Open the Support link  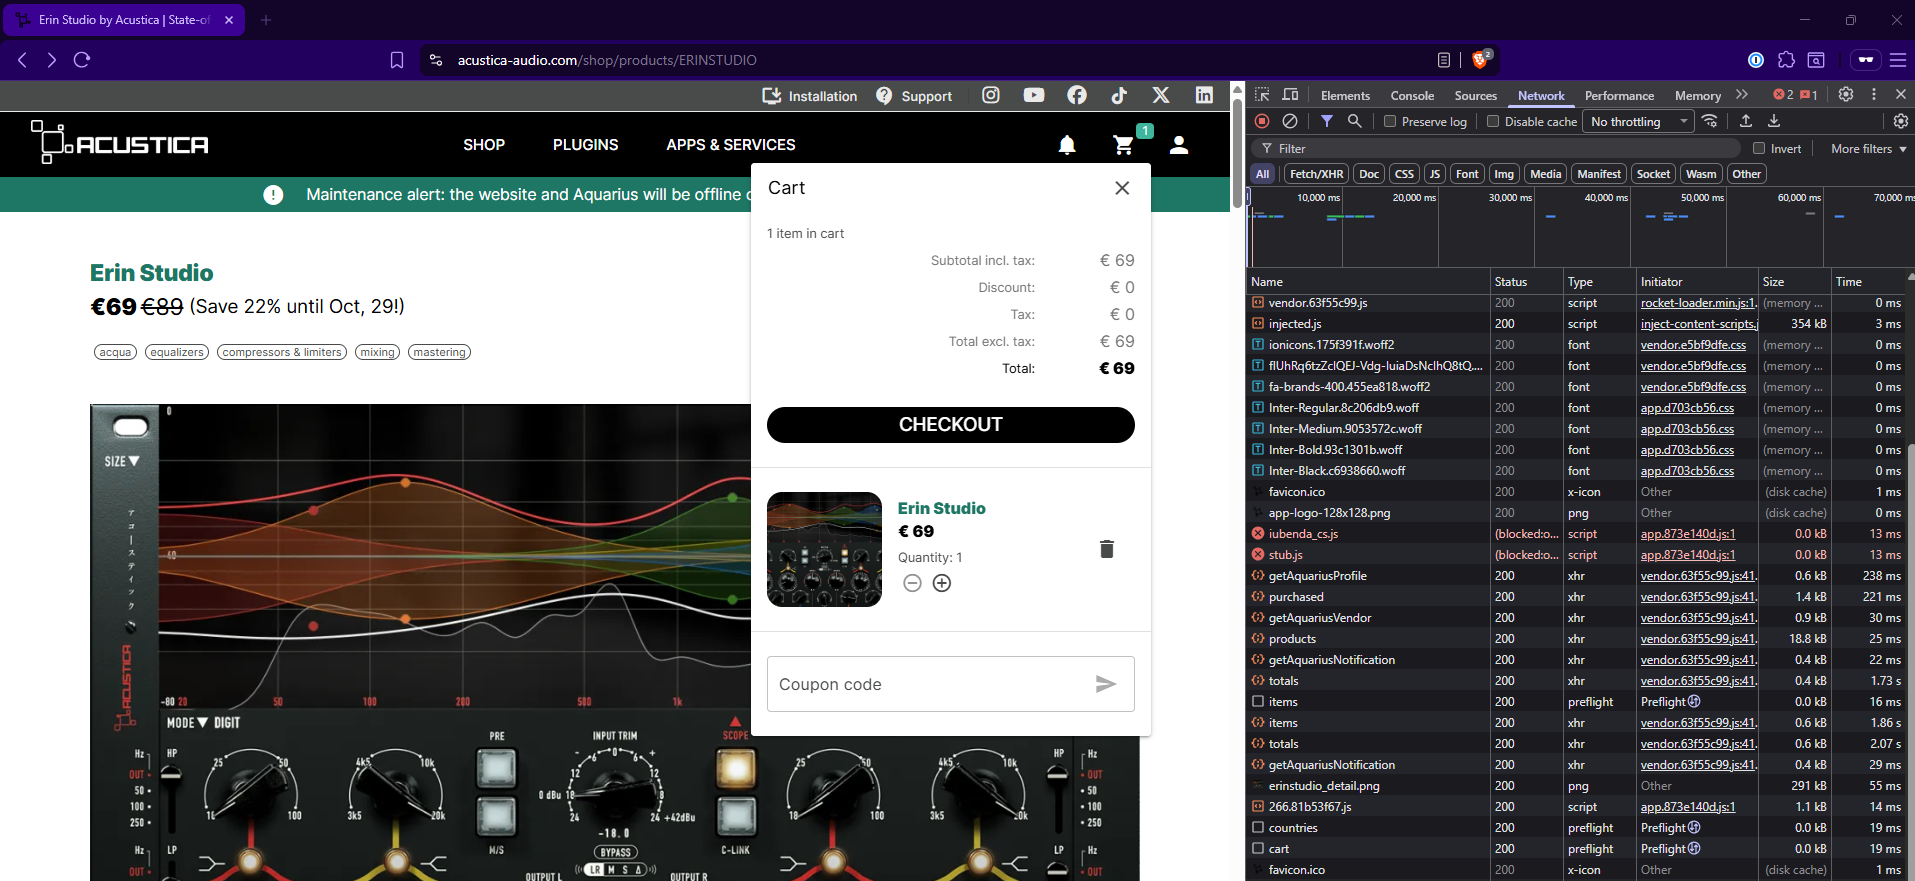(914, 96)
